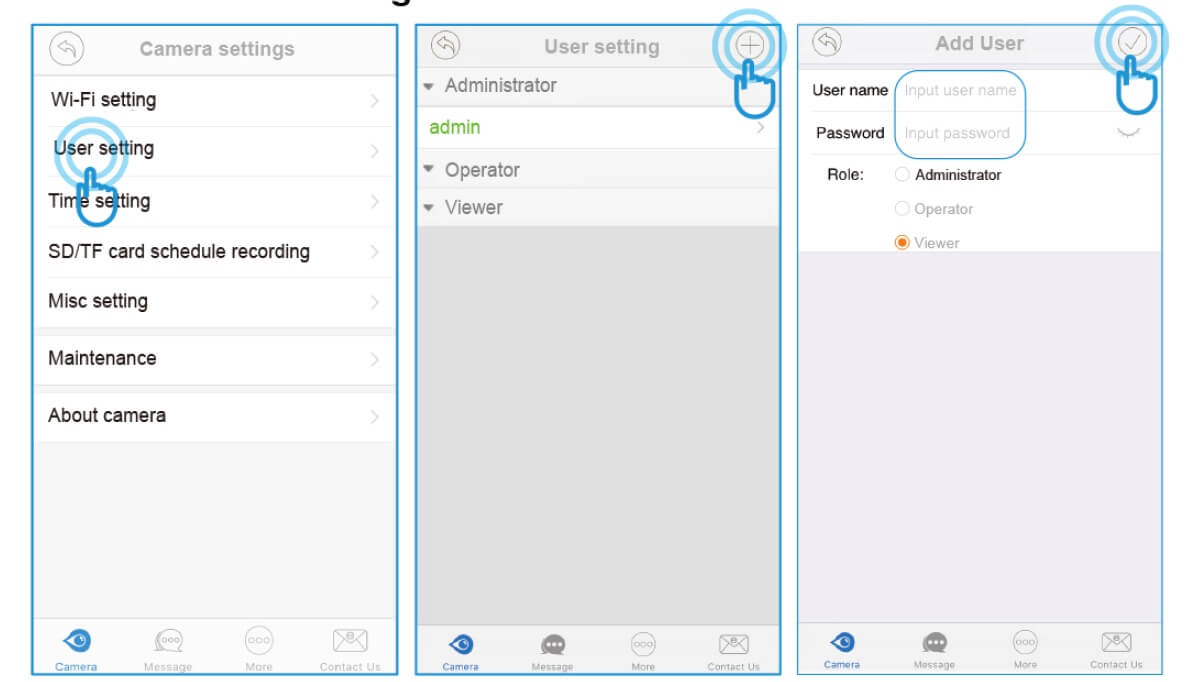This screenshot has height=682, width=1189.
Task: Open Message tab in Camera settings screen
Action: [x=168, y=650]
